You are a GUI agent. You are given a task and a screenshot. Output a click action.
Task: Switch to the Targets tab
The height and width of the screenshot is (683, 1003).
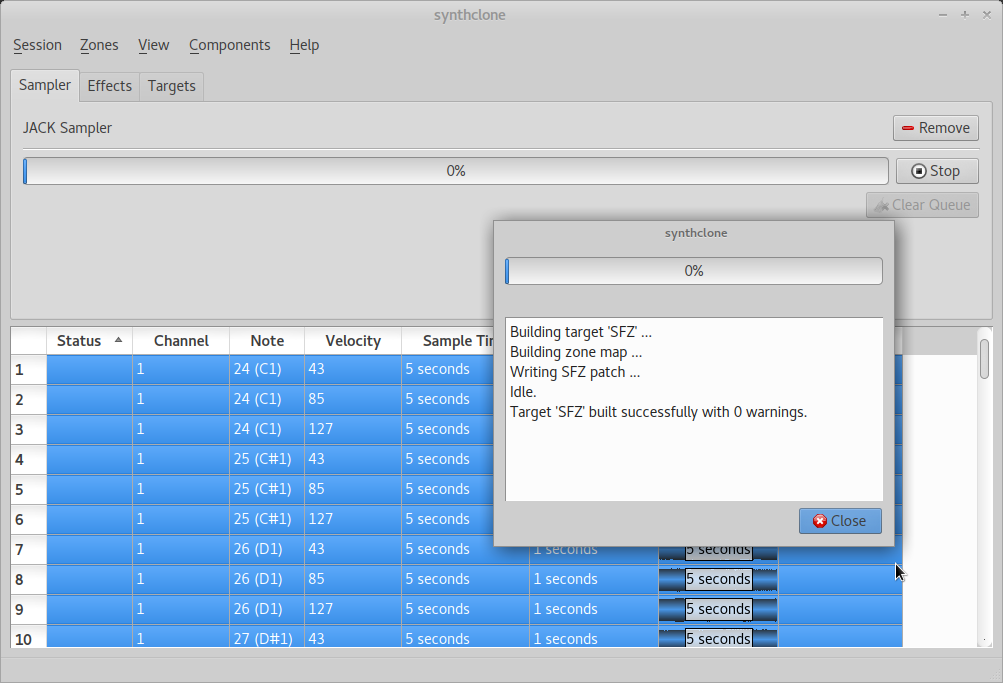pos(171,86)
